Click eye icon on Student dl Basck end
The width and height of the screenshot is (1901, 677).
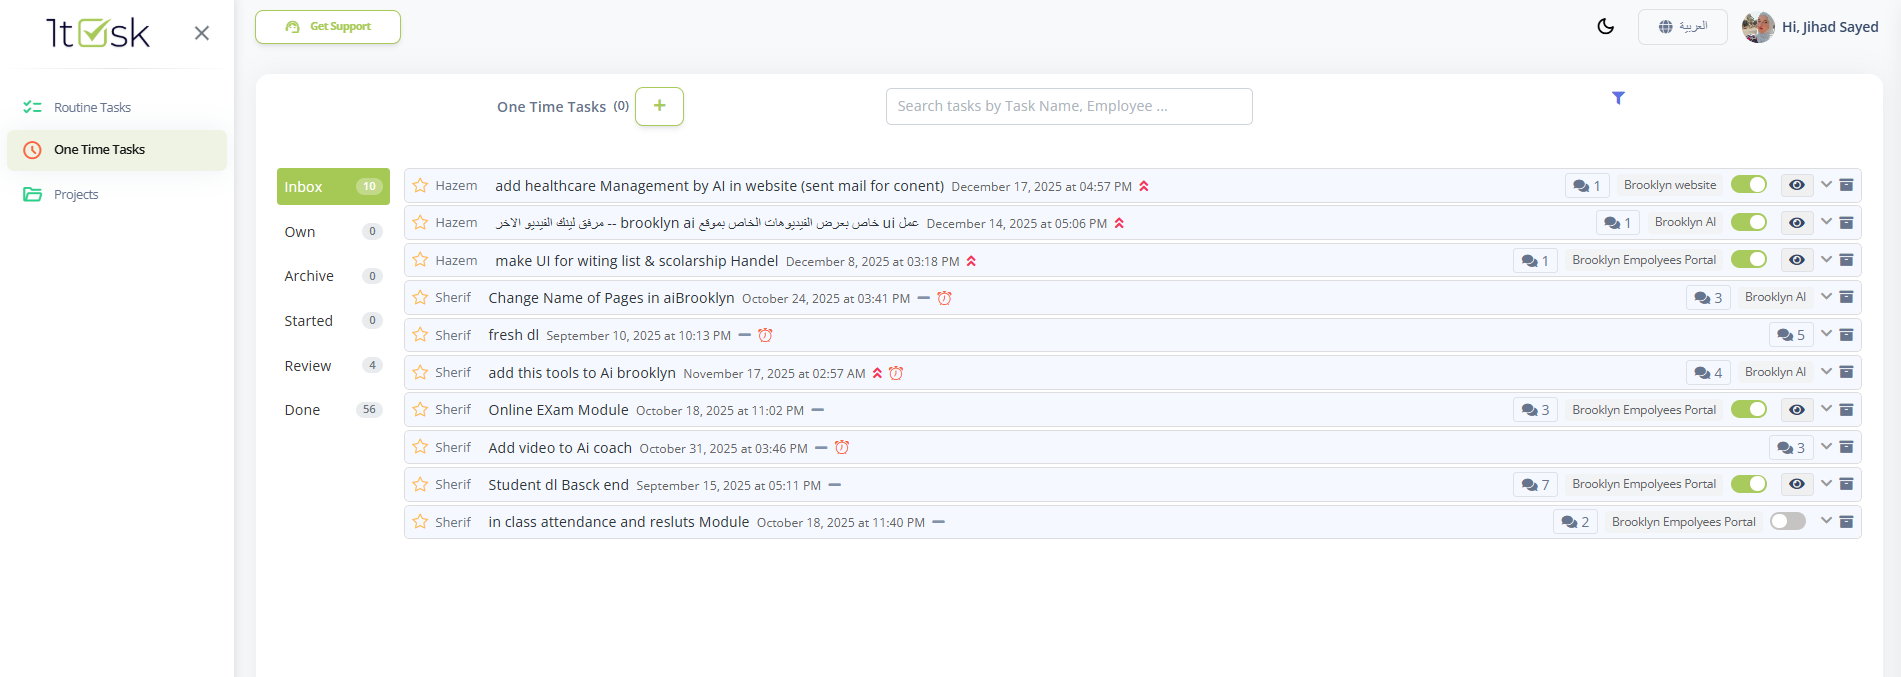point(1797,485)
